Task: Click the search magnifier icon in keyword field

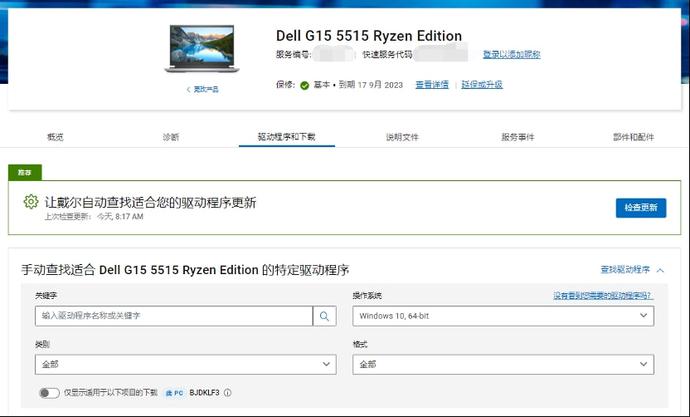Action: point(324,316)
